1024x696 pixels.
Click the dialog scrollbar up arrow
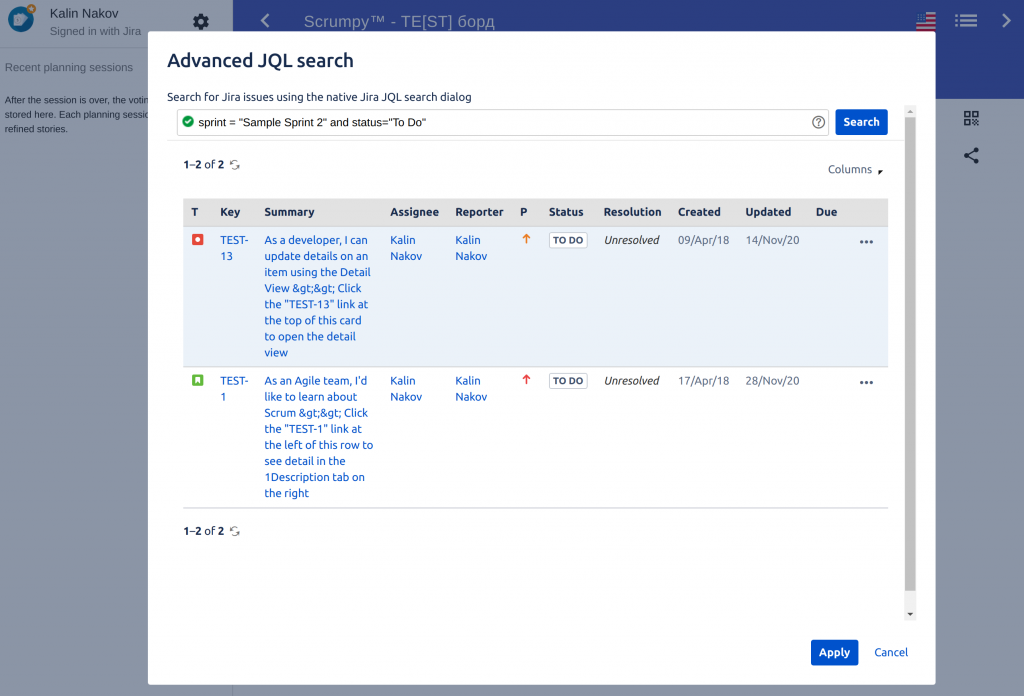910,112
